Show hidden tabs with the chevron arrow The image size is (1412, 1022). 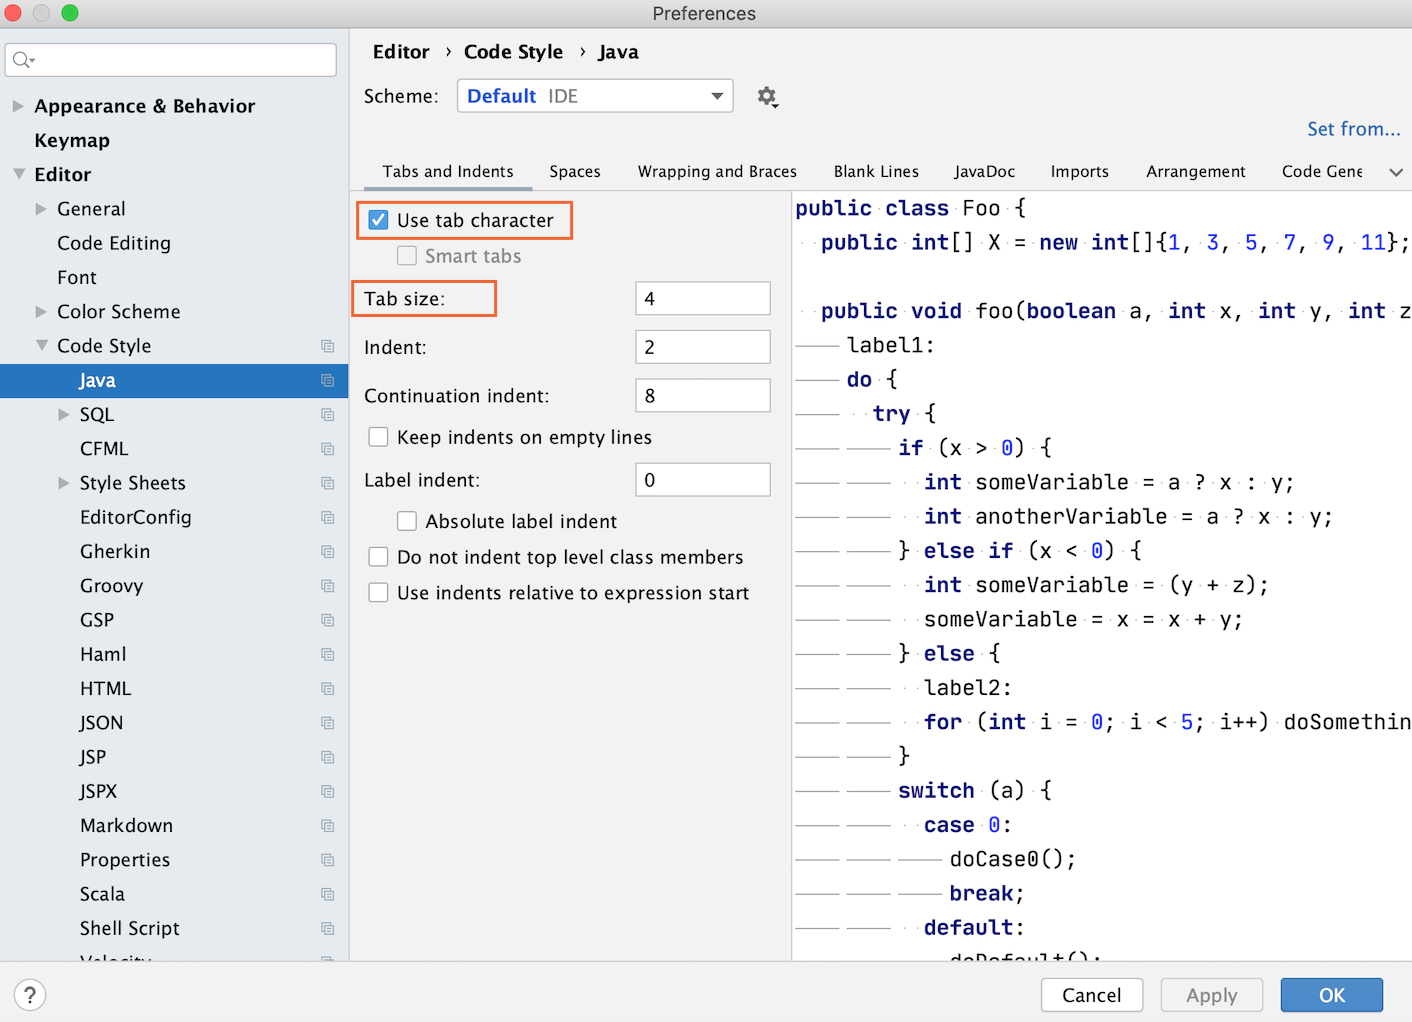point(1396,172)
